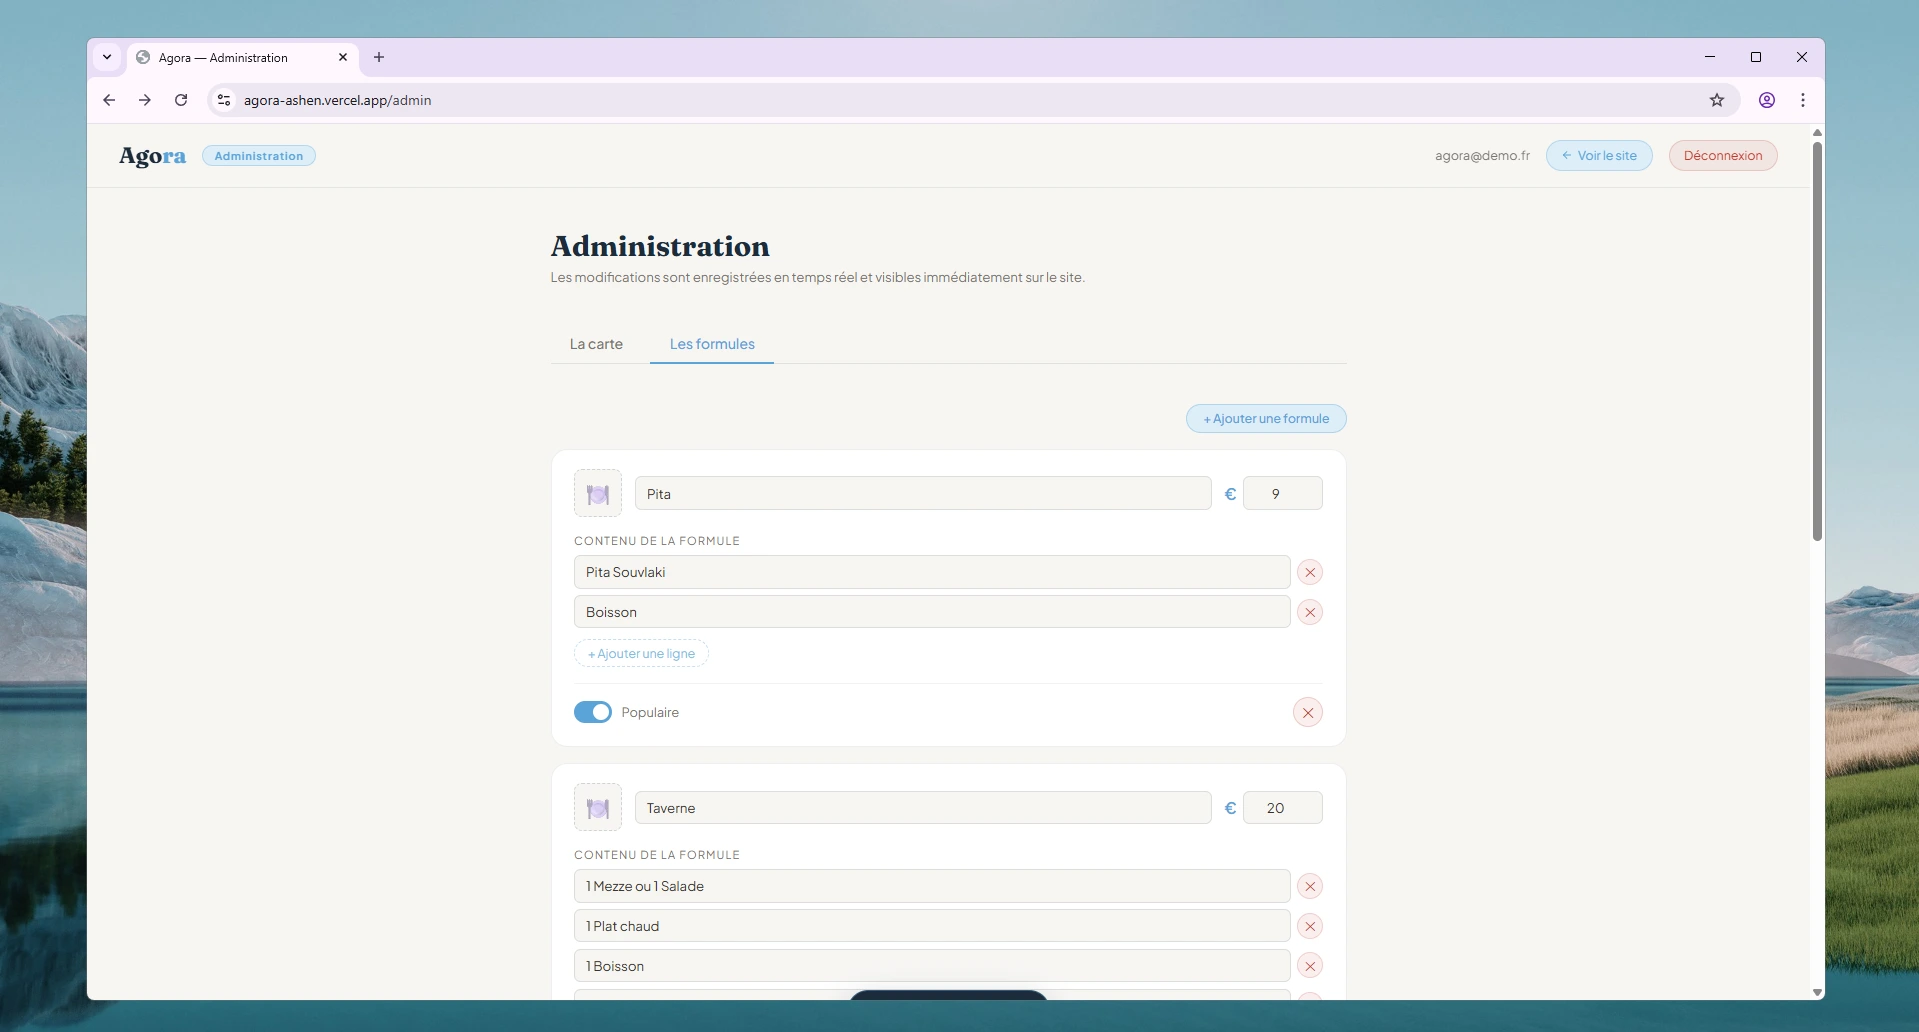Toggle off the Populaire switch
This screenshot has width=1919, height=1032.
pyautogui.click(x=593, y=712)
